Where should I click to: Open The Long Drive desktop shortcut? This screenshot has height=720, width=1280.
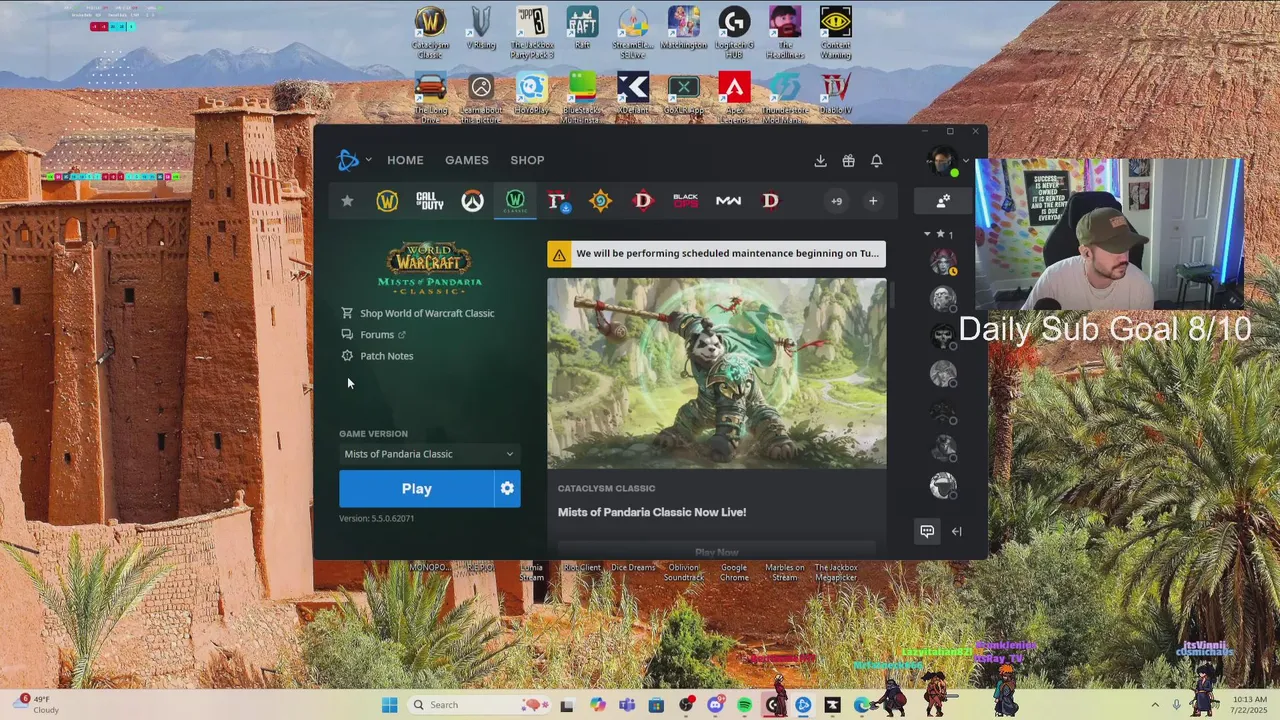click(430, 98)
